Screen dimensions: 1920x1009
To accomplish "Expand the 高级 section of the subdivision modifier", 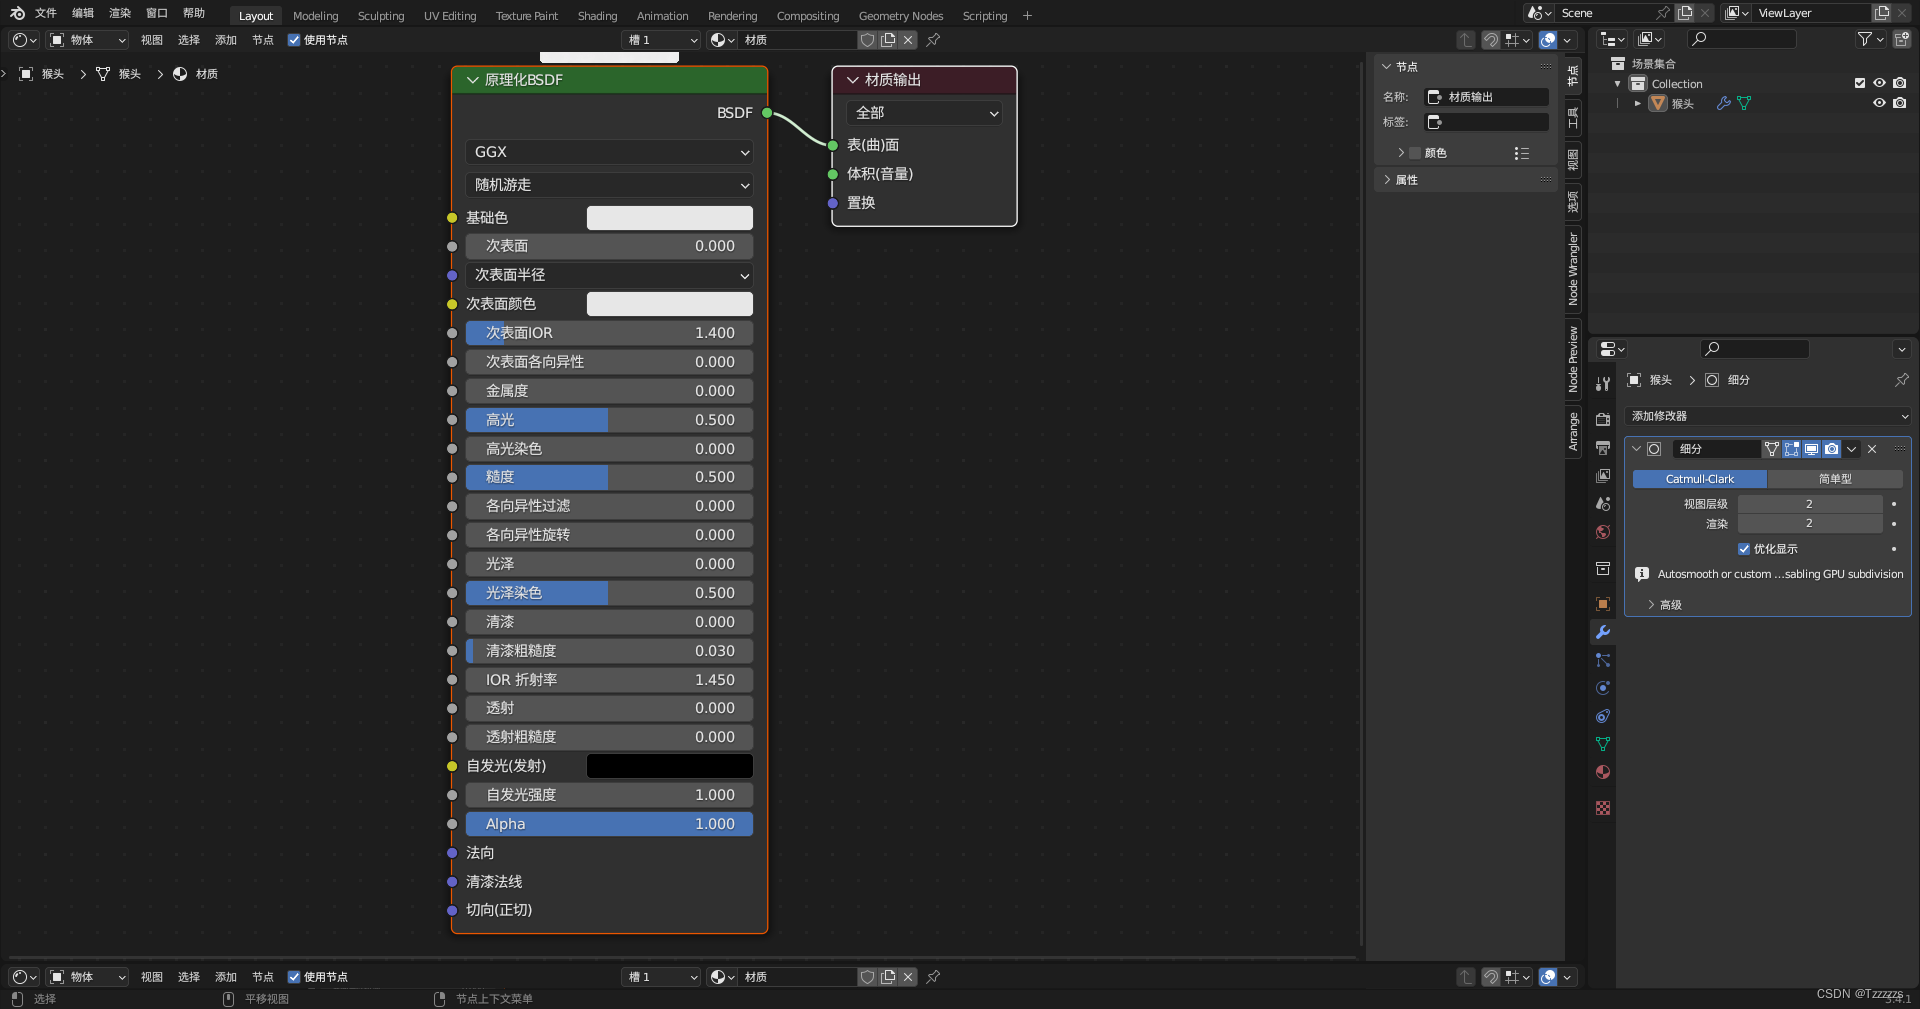I will pos(1668,605).
